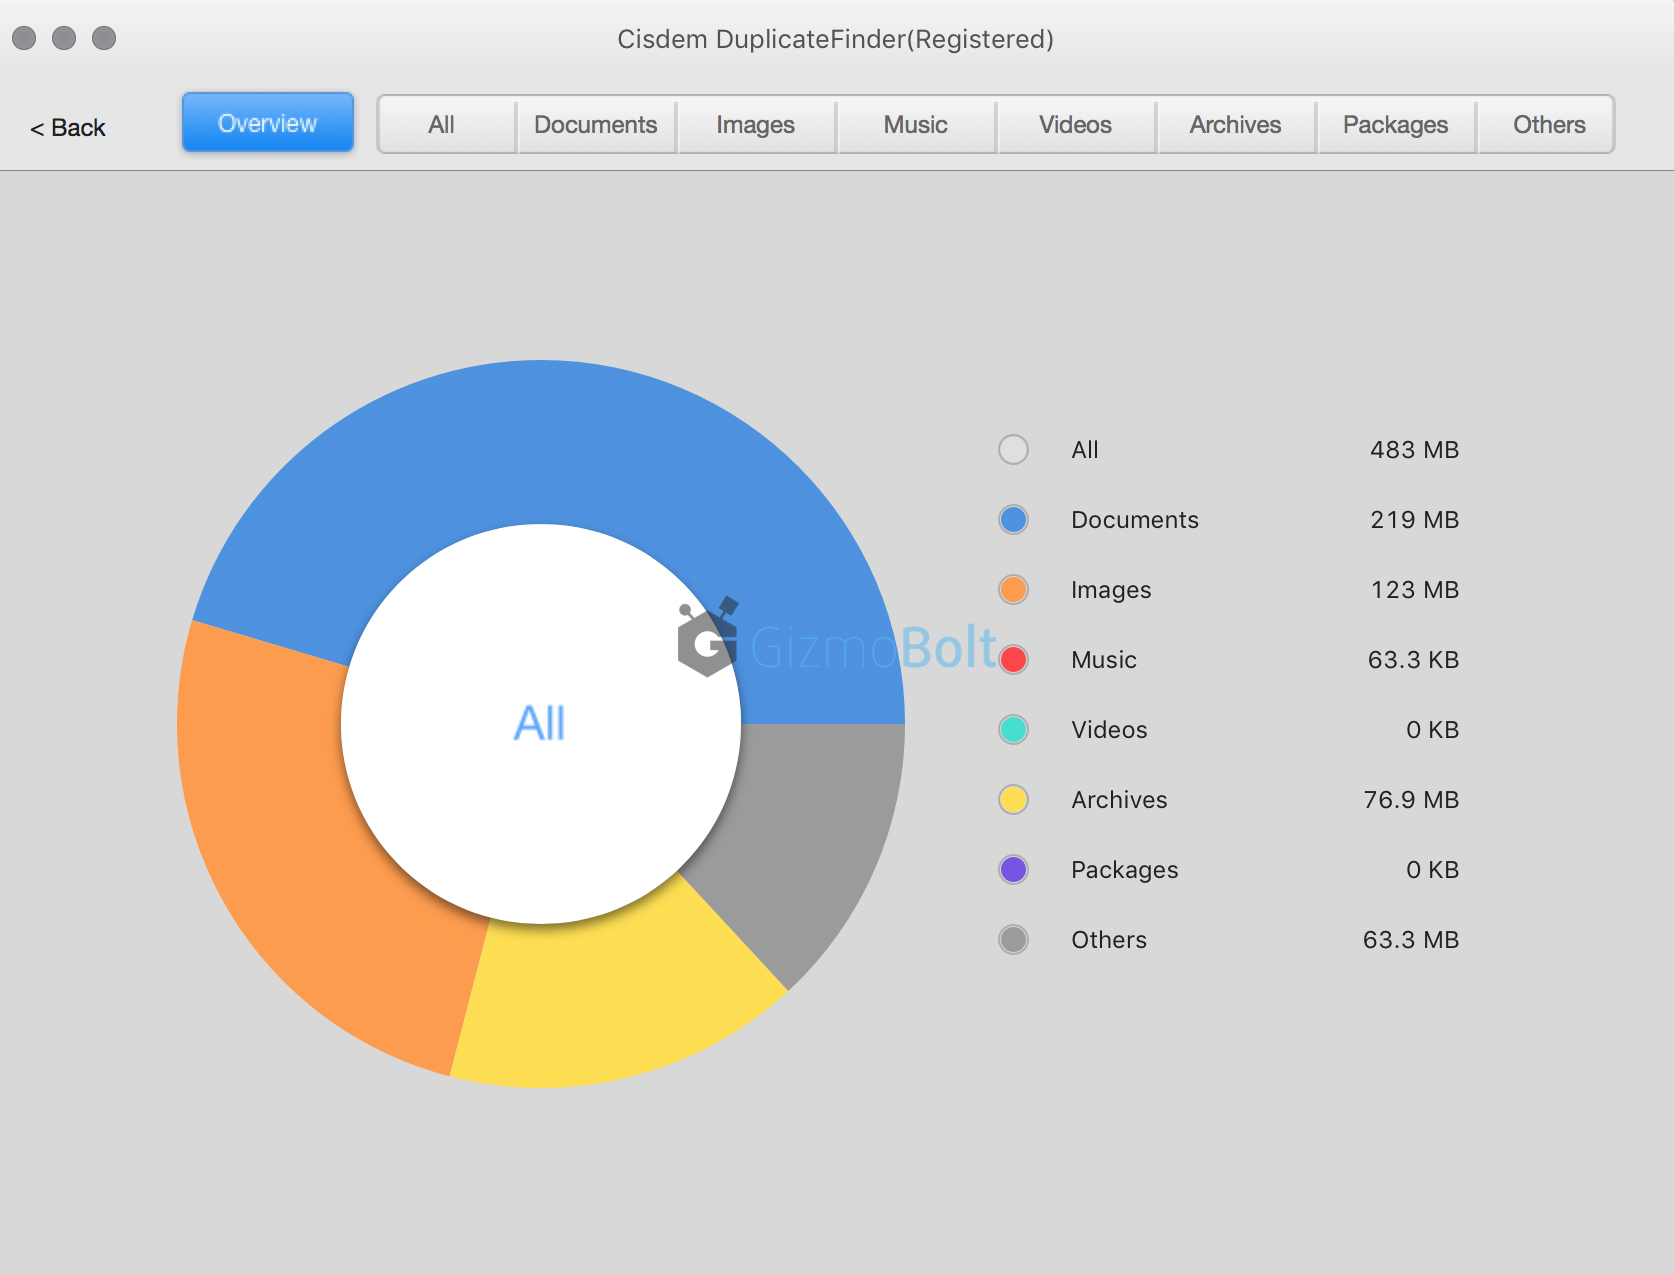Click the teal Videos legend dot

(1014, 730)
